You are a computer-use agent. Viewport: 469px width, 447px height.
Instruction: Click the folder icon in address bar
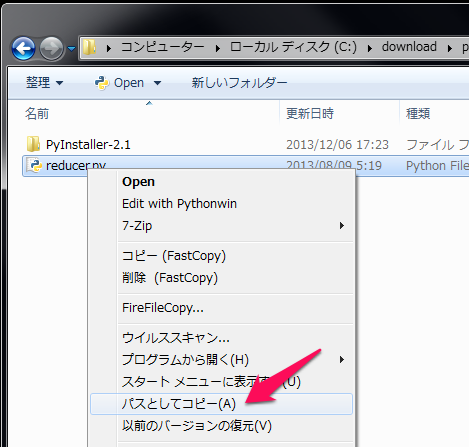click(89, 47)
